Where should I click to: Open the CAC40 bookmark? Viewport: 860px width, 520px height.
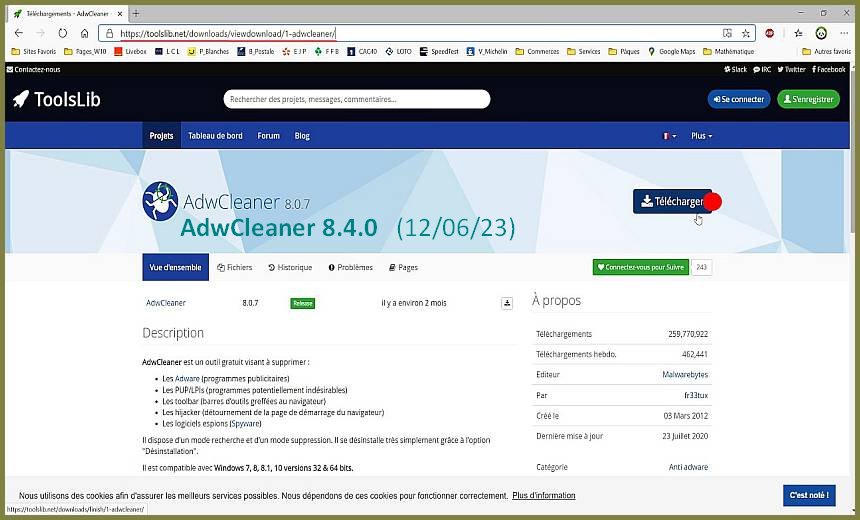(362, 51)
